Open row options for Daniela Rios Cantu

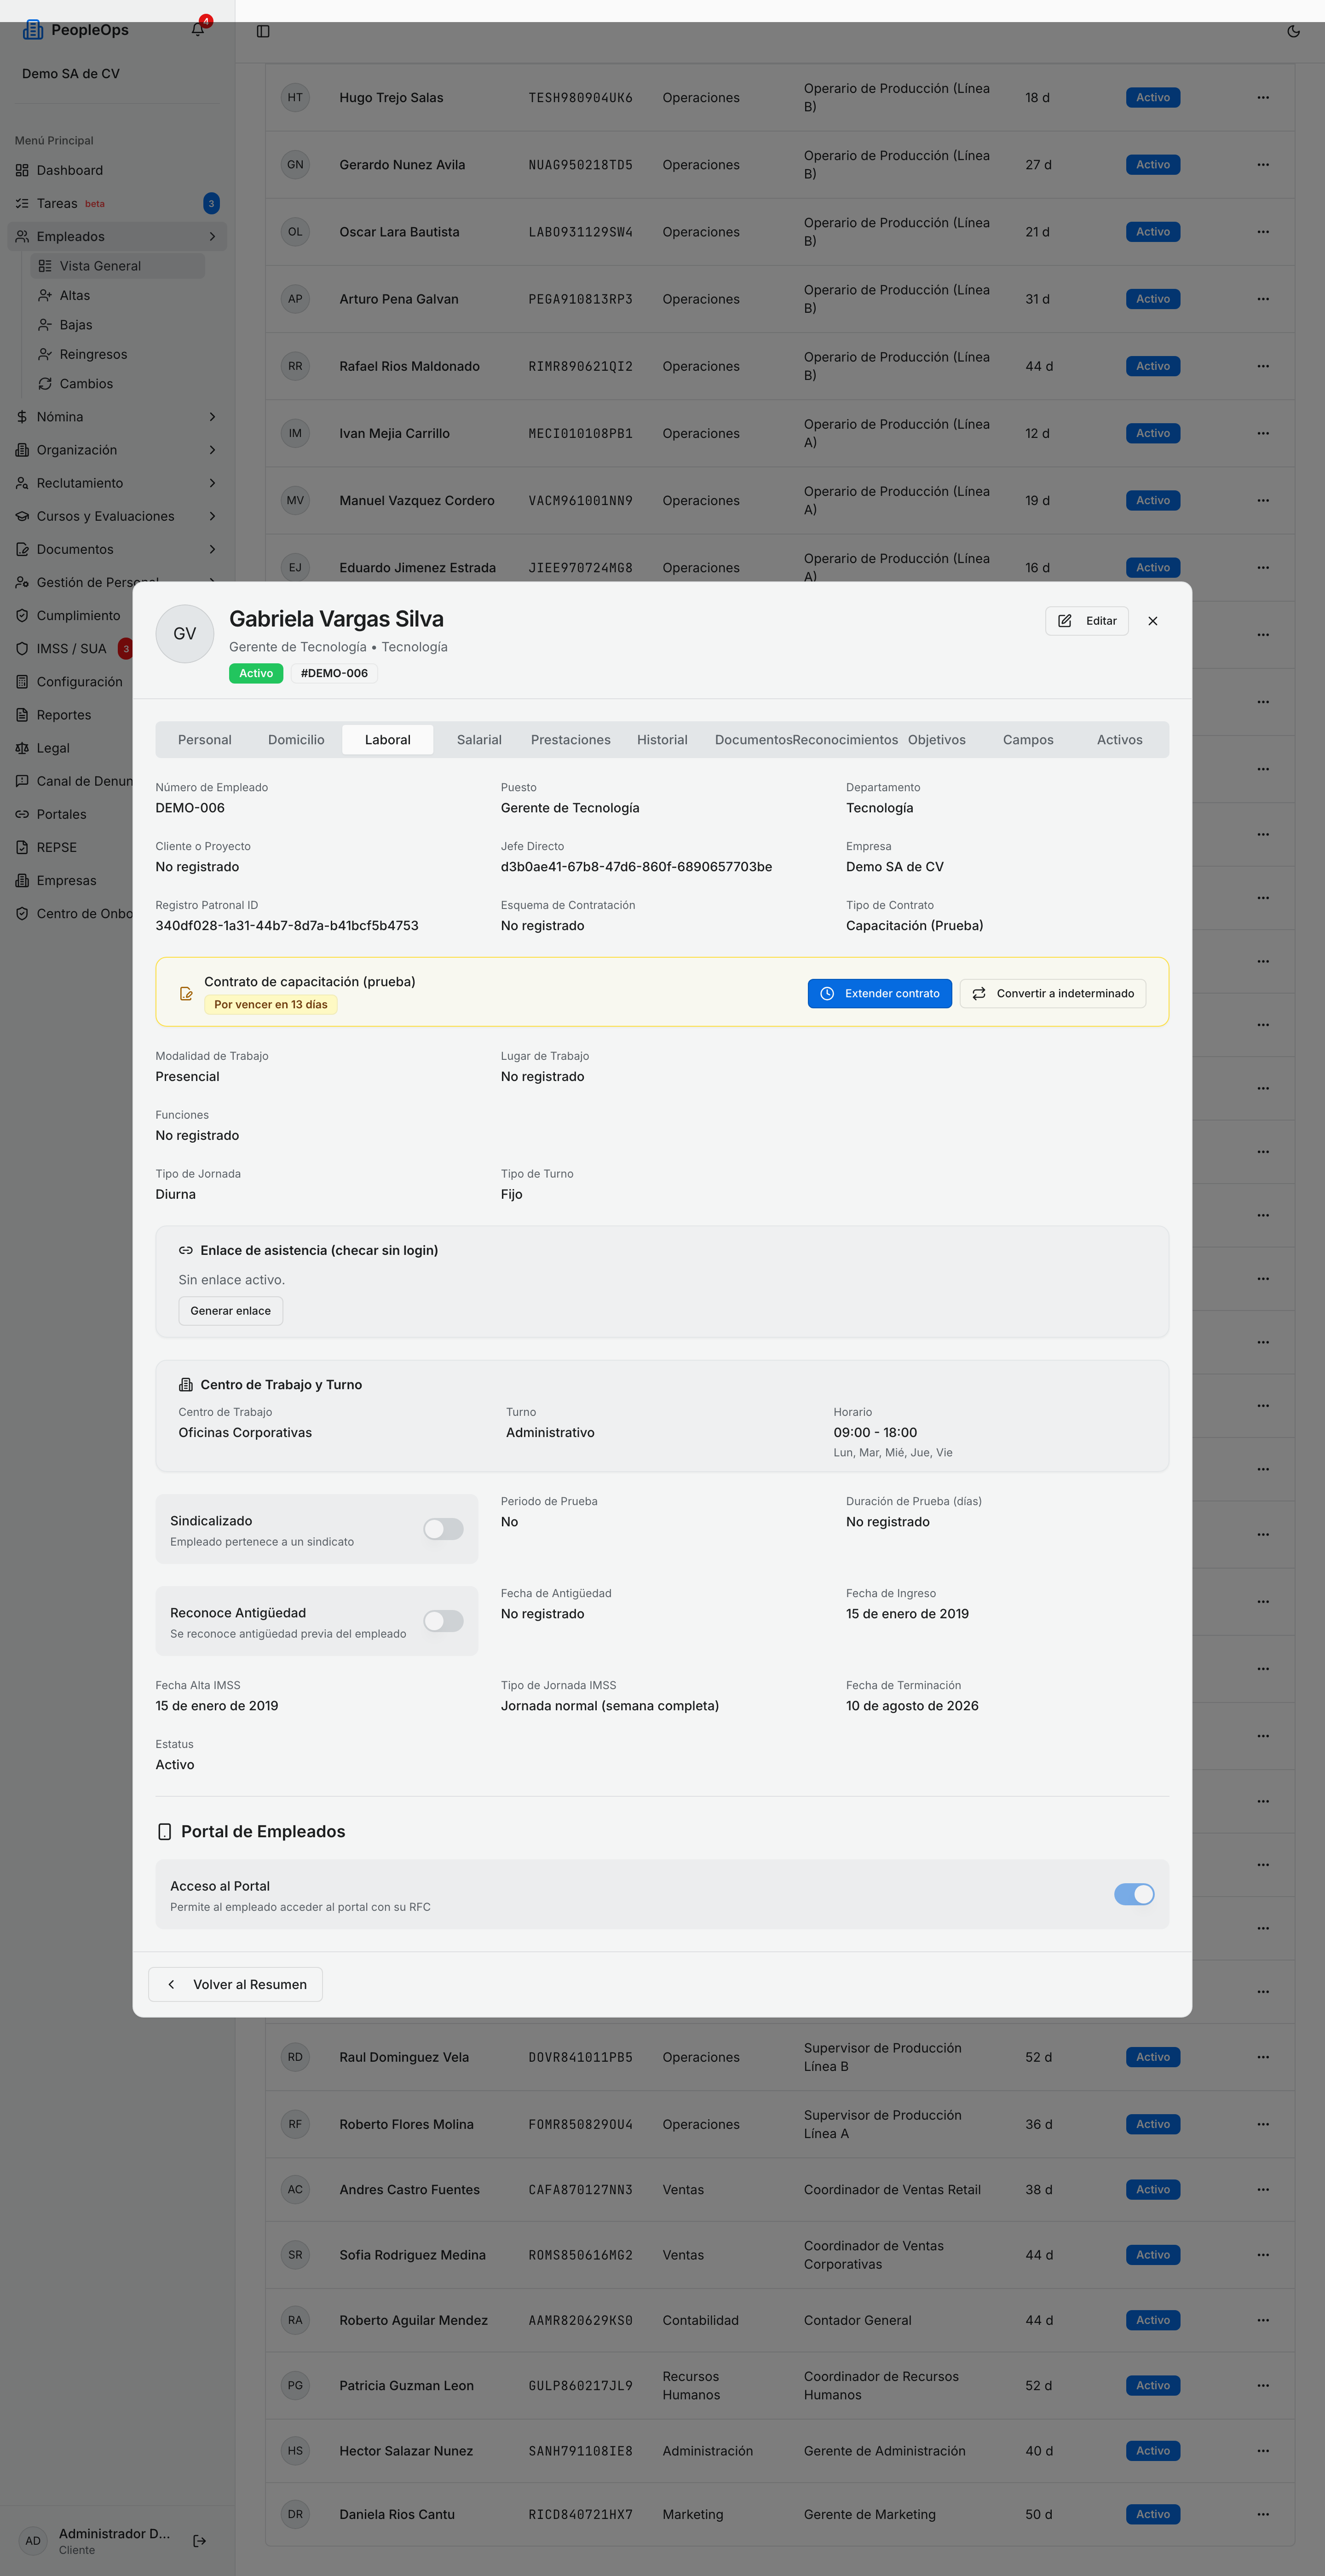click(x=1263, y=2514)
